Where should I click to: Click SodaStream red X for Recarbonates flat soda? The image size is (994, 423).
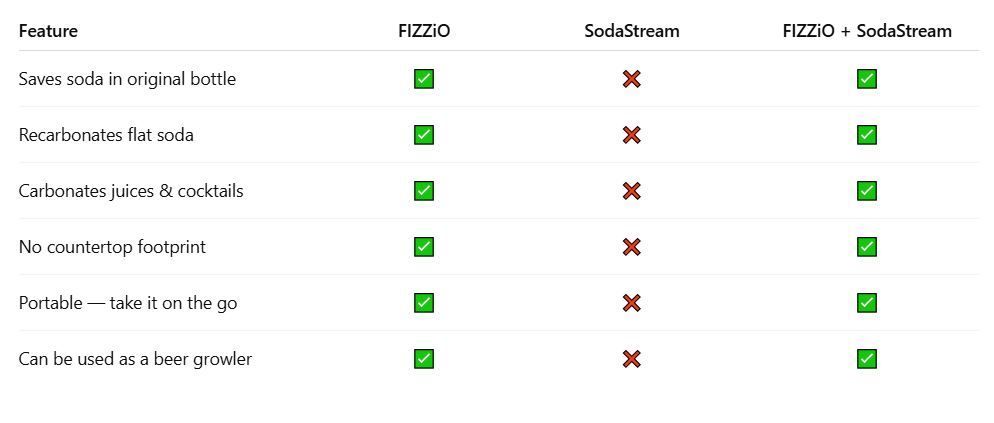pyautogui.click(x=631, y=135)
